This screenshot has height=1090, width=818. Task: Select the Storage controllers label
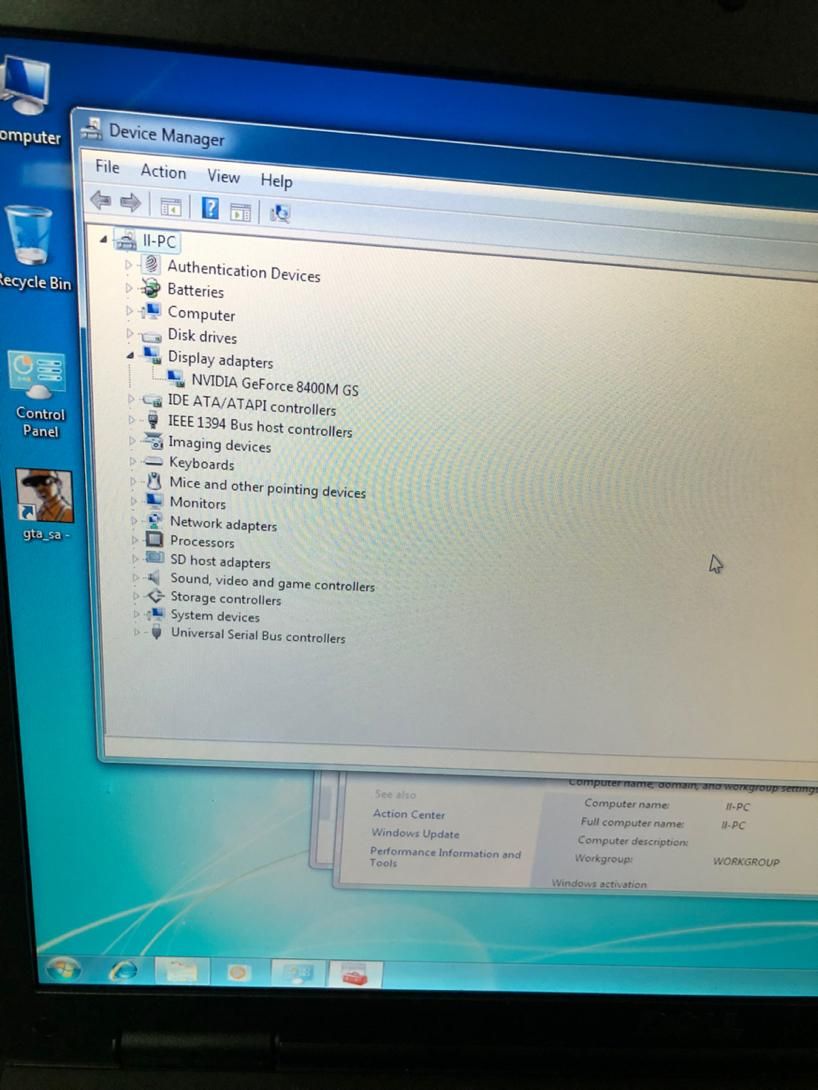coord(226,598)
